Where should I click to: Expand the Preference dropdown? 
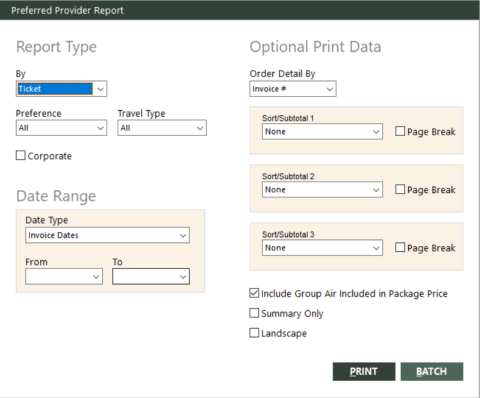point(61,128)
